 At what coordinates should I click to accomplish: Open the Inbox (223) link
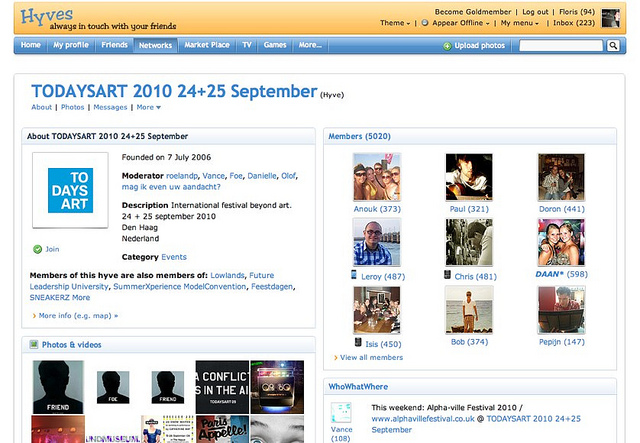coord(573,23)
